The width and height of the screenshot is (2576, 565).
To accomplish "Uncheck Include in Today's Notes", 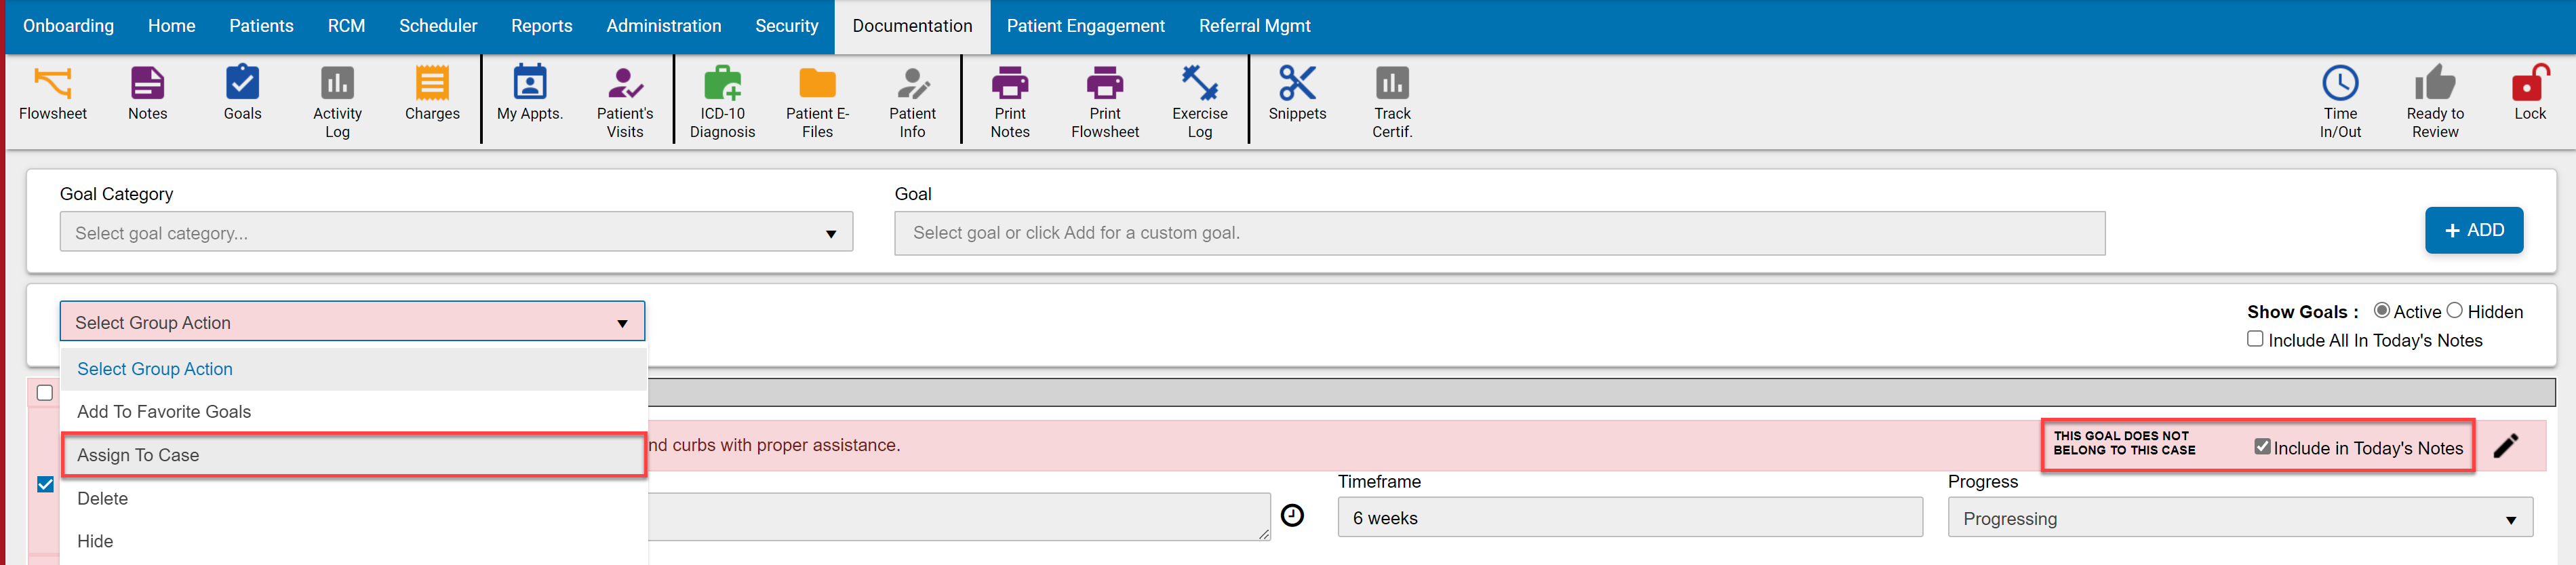I will coord(2263,446).
